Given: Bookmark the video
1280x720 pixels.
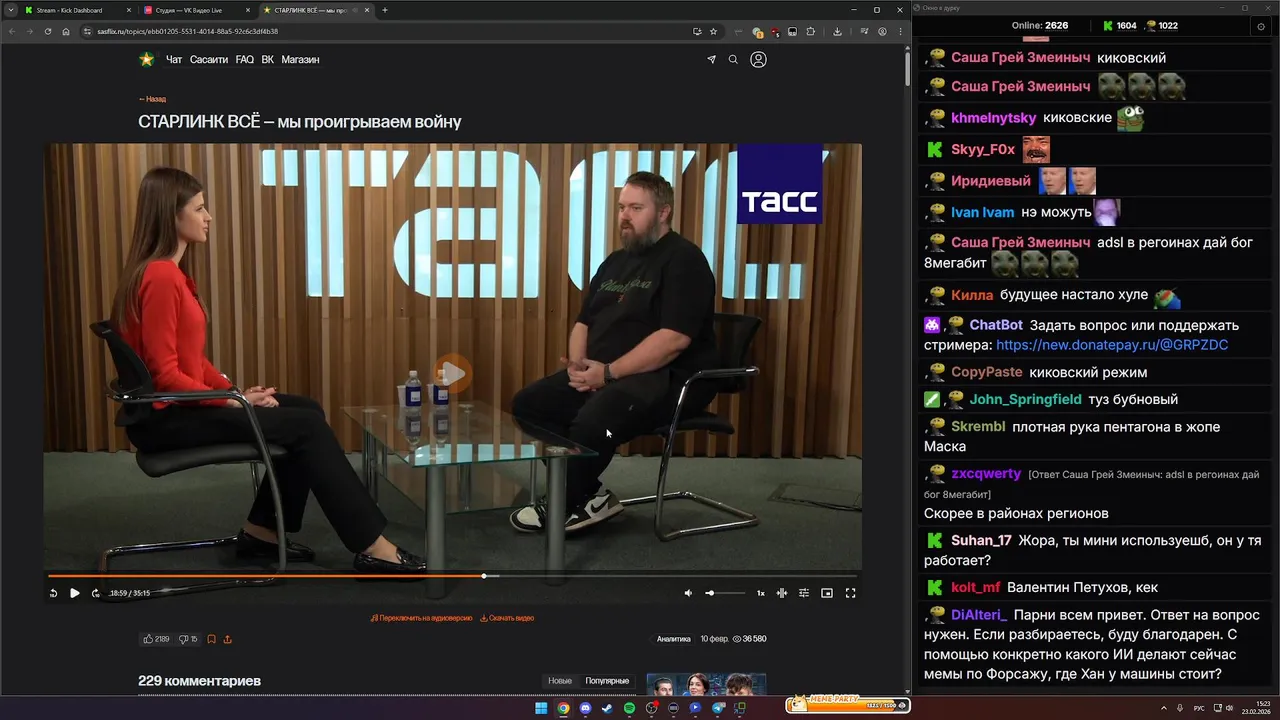Looking at the screenshot, I should [x=212, y=639].
